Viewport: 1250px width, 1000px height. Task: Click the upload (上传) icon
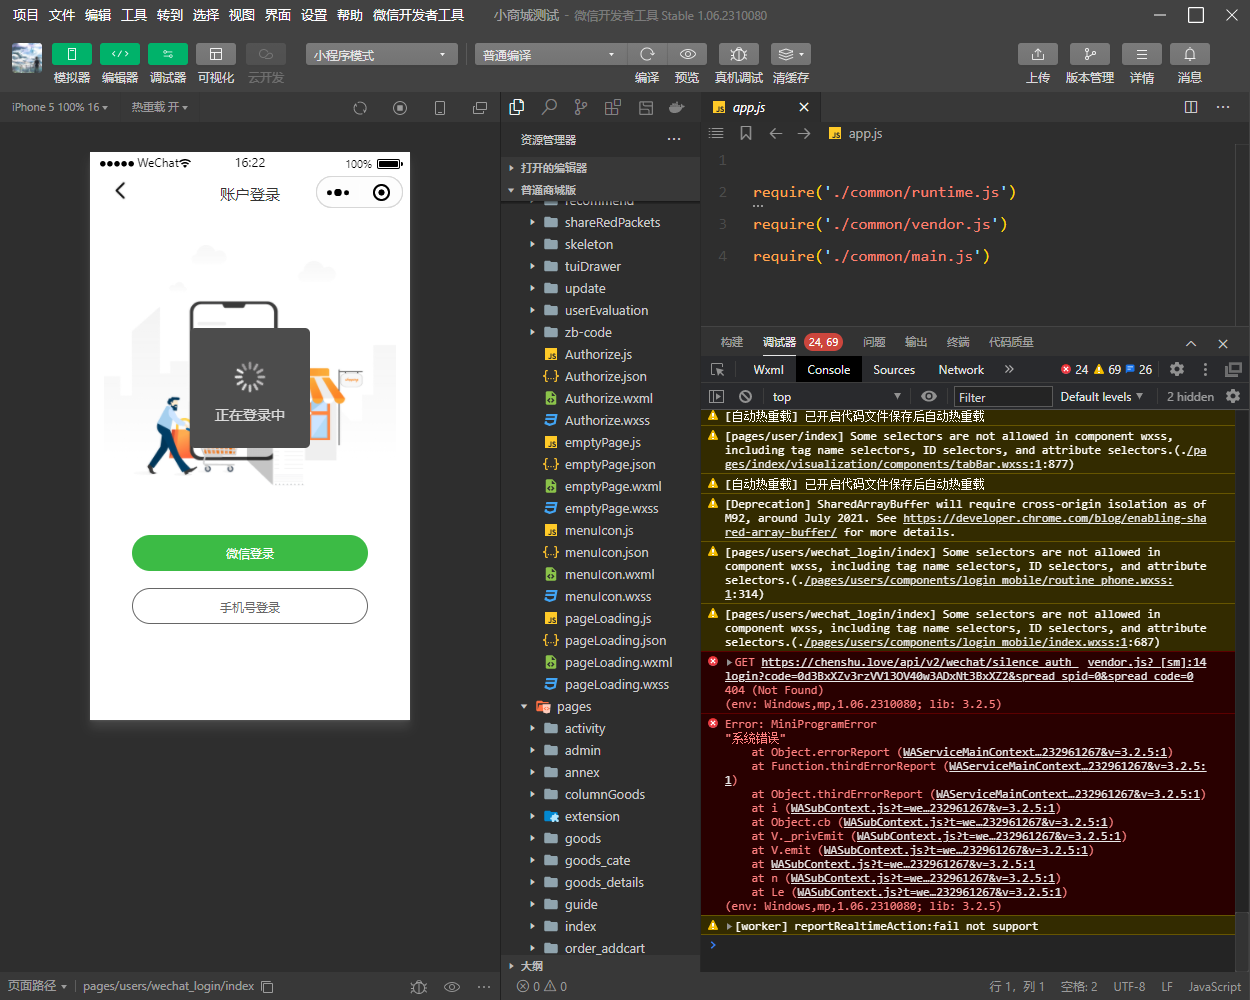[x=1038, y=54]
